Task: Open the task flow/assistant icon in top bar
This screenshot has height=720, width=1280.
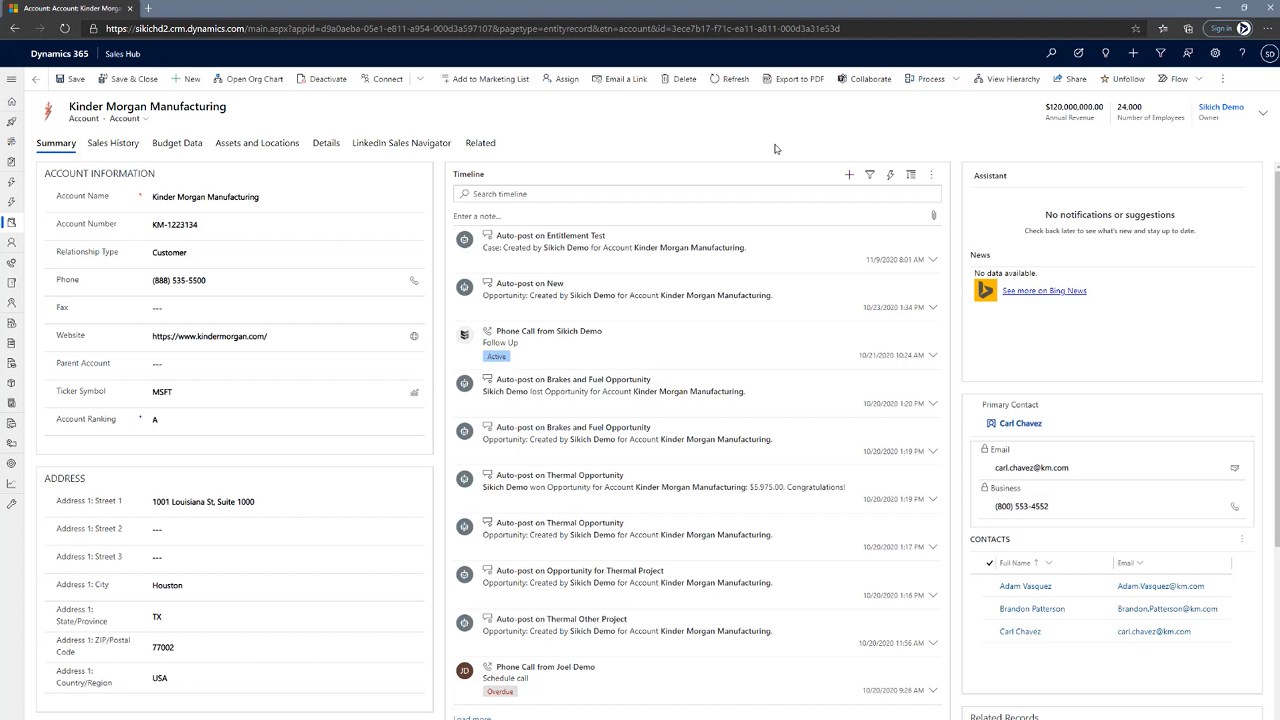Action: [1078, 53]
